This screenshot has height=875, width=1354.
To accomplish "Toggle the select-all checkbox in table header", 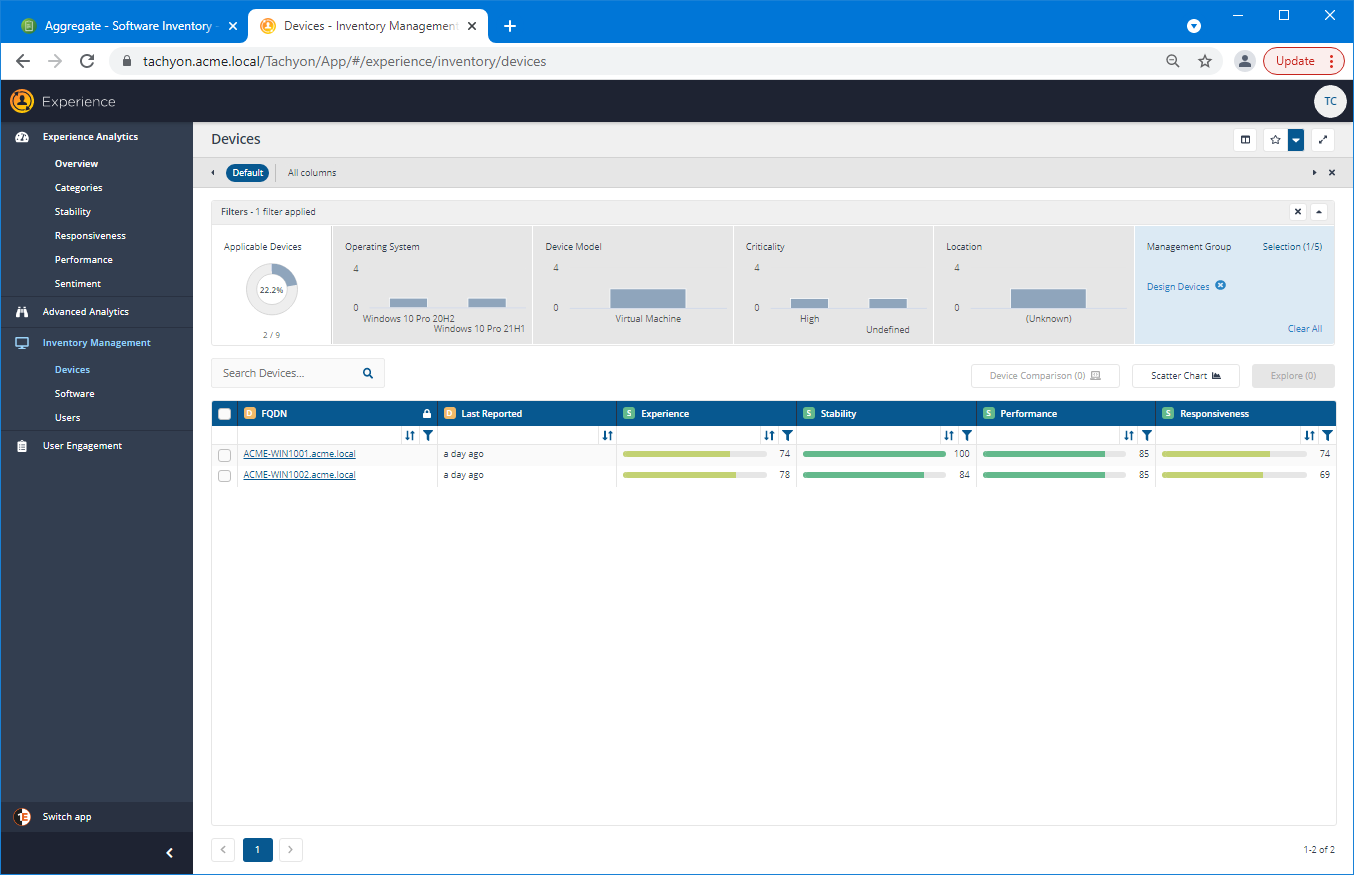I will [x=225, y=414].
